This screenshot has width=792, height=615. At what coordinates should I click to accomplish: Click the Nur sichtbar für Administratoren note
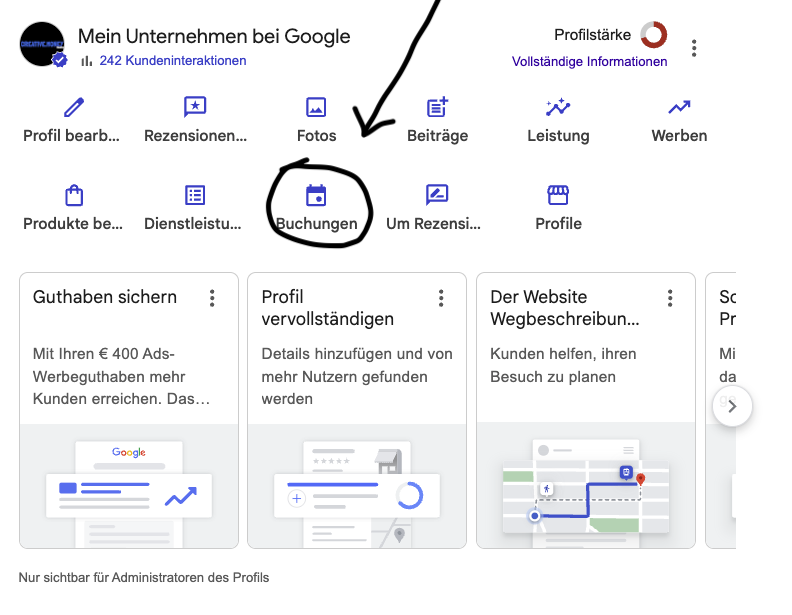(x=144, y=578)
